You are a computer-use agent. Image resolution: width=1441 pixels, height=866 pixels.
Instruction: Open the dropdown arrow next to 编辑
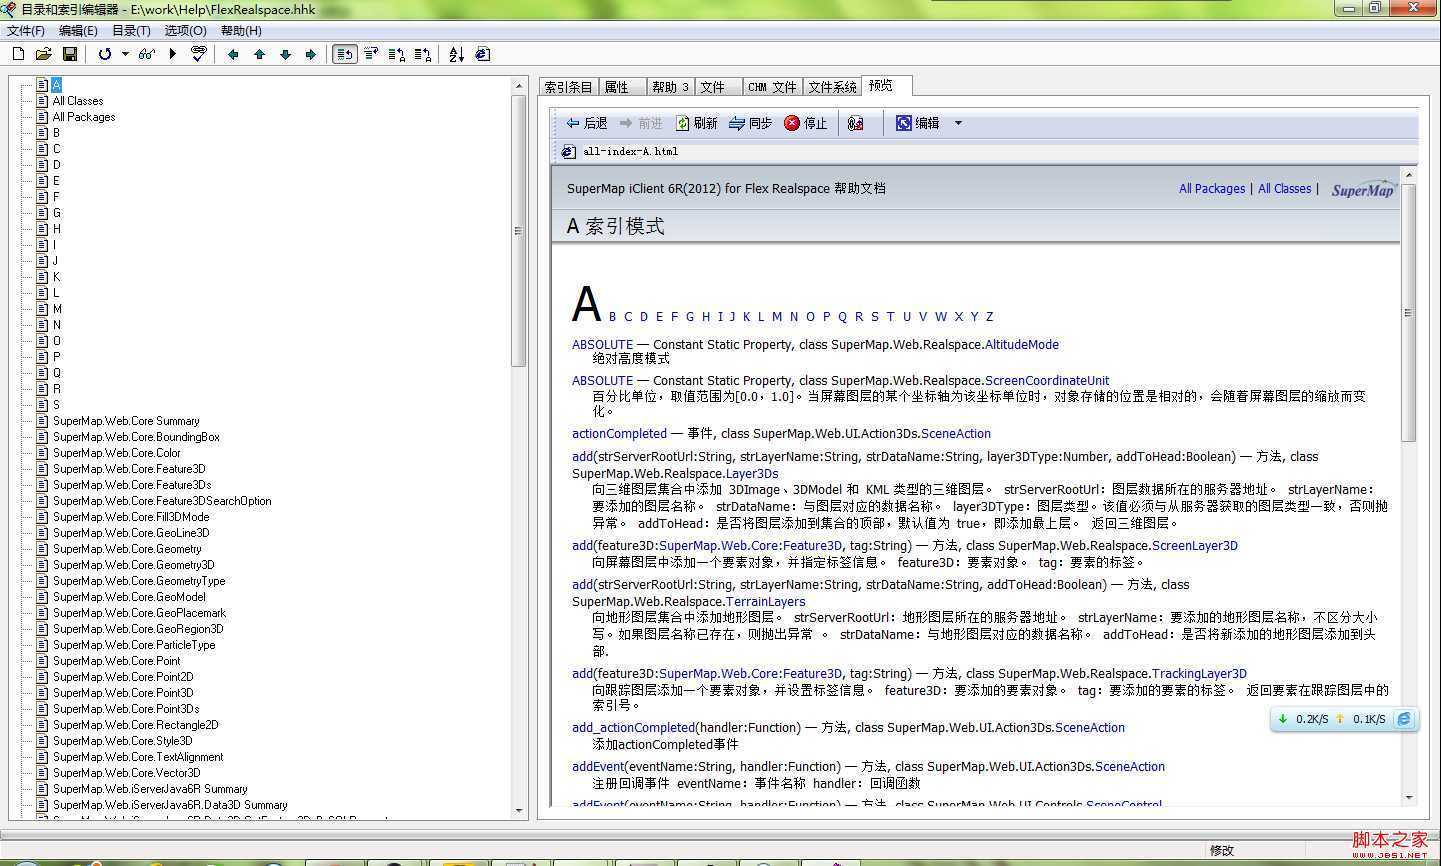[958, 123]
